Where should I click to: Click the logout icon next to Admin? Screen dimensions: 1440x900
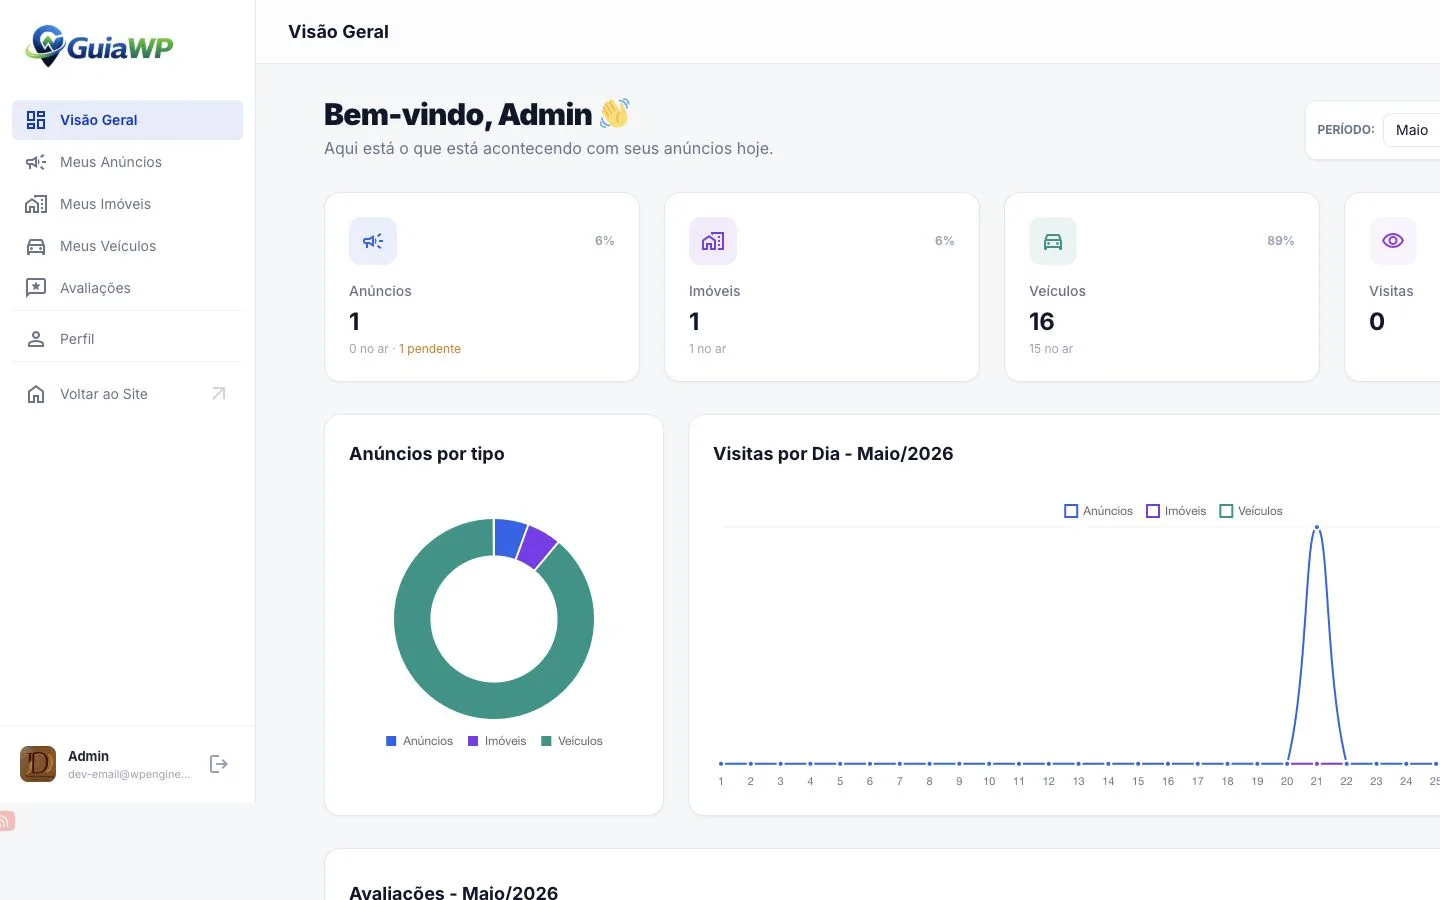click(219, 764)
